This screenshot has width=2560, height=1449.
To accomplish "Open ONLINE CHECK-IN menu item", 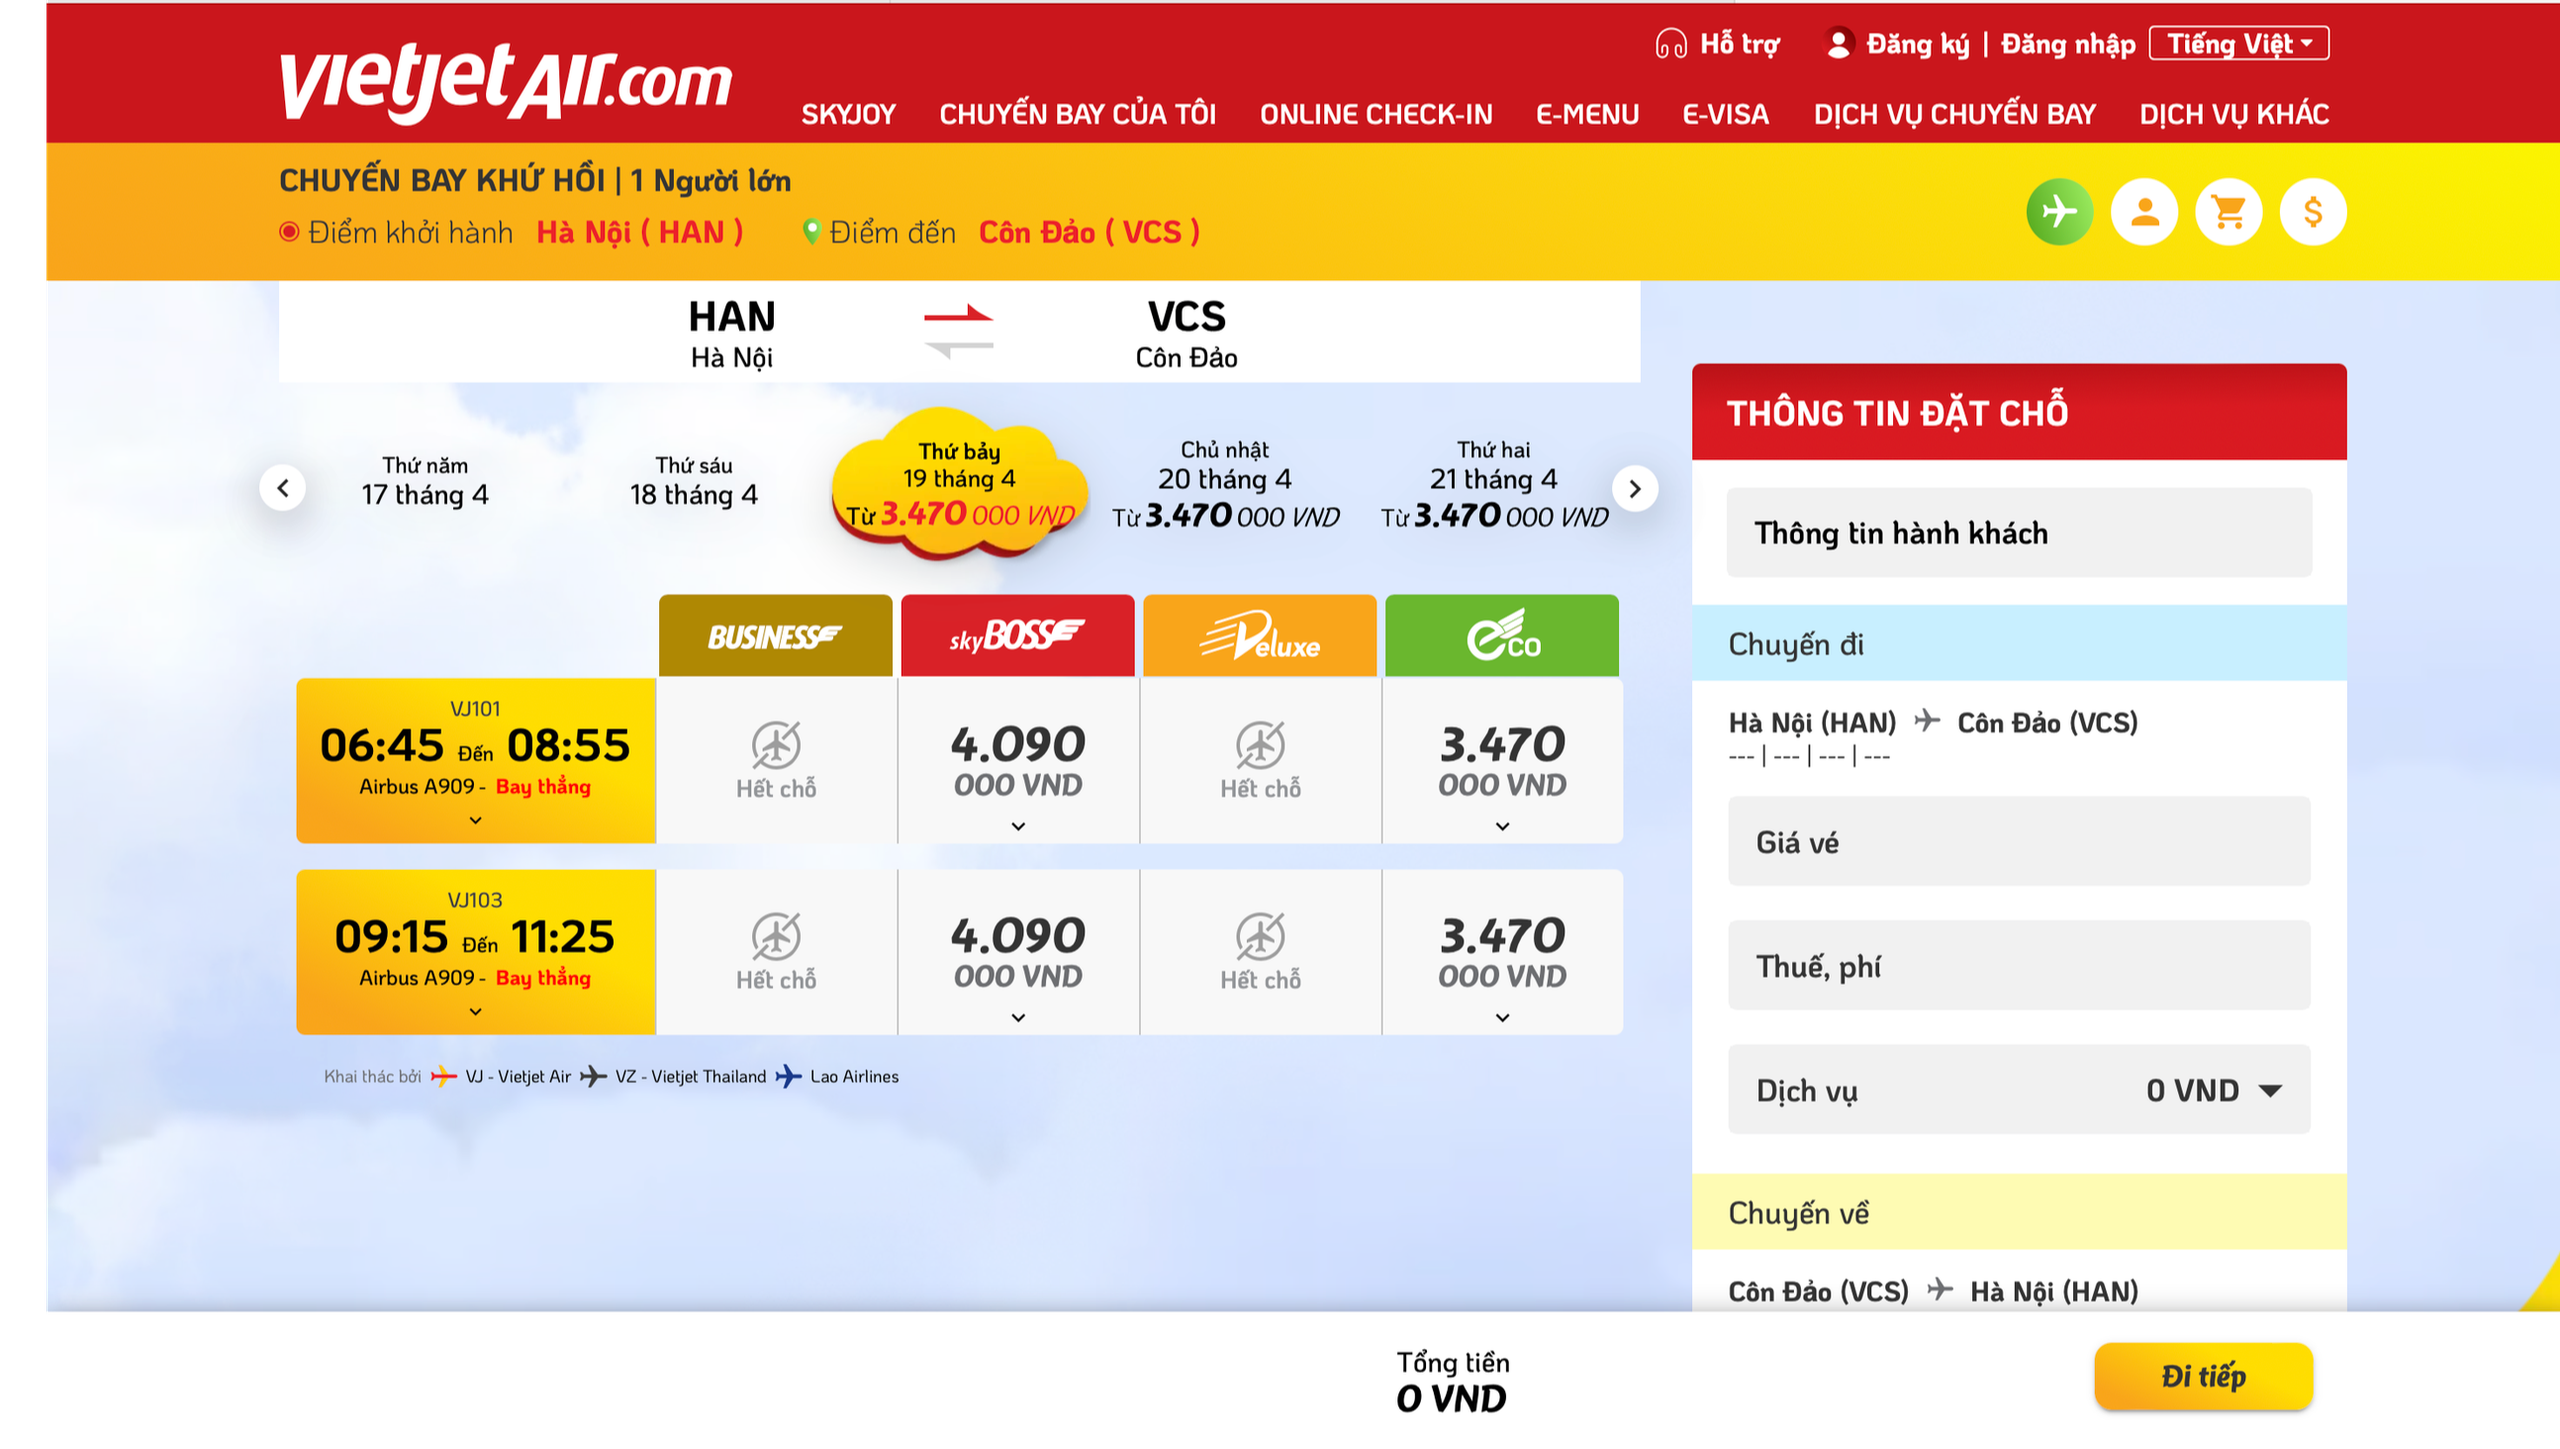I will (1376, 114).
